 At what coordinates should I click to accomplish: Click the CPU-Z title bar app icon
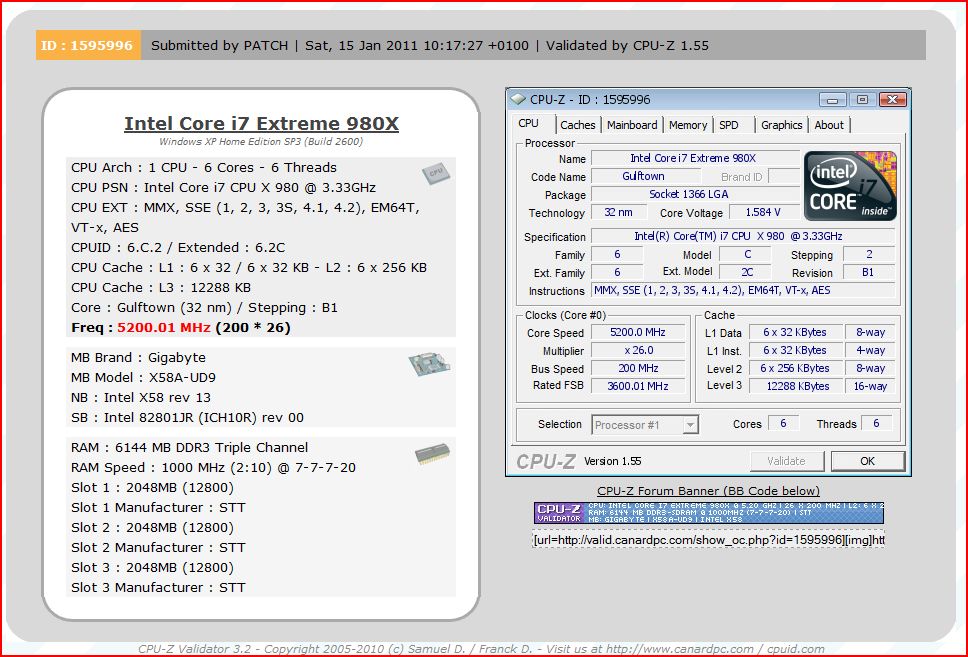518,99
